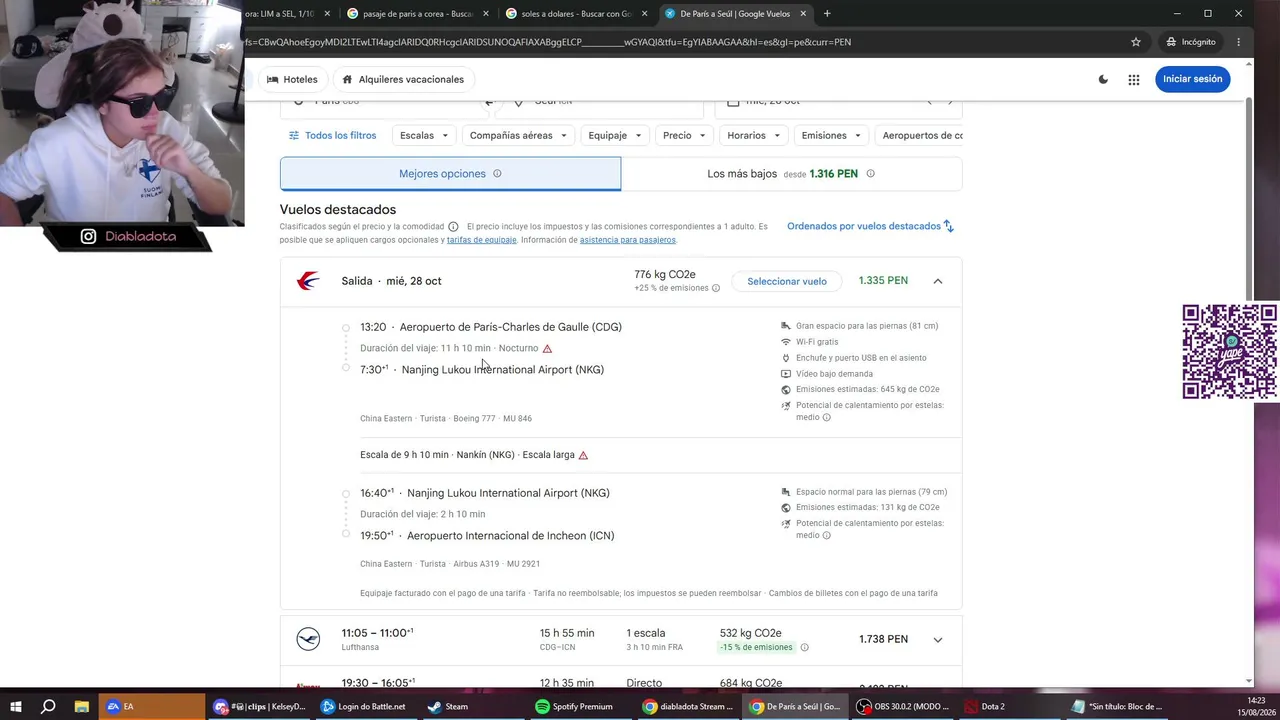Open File Explorer from the taskbar
Image resolution: width=1280 pixels, height=720 pixels.
pos(81,706)
